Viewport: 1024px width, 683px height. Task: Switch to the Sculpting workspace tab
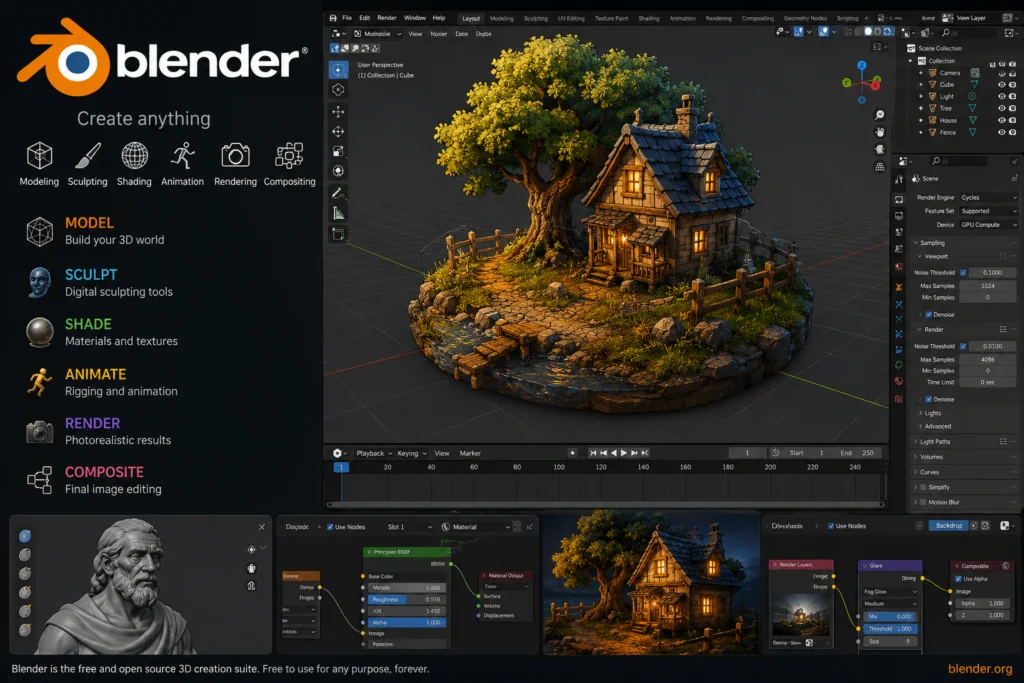[x=536, y=19]
